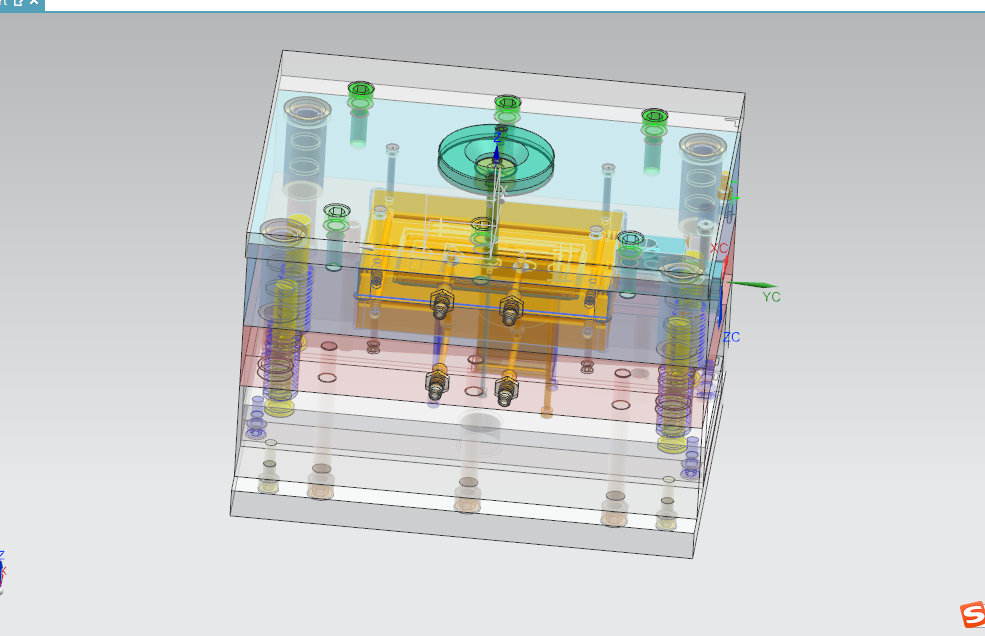This screenshot has width=985, height=636.
Task: Select the XC axis label of the WCS
Action: click(x=719, y=248)
